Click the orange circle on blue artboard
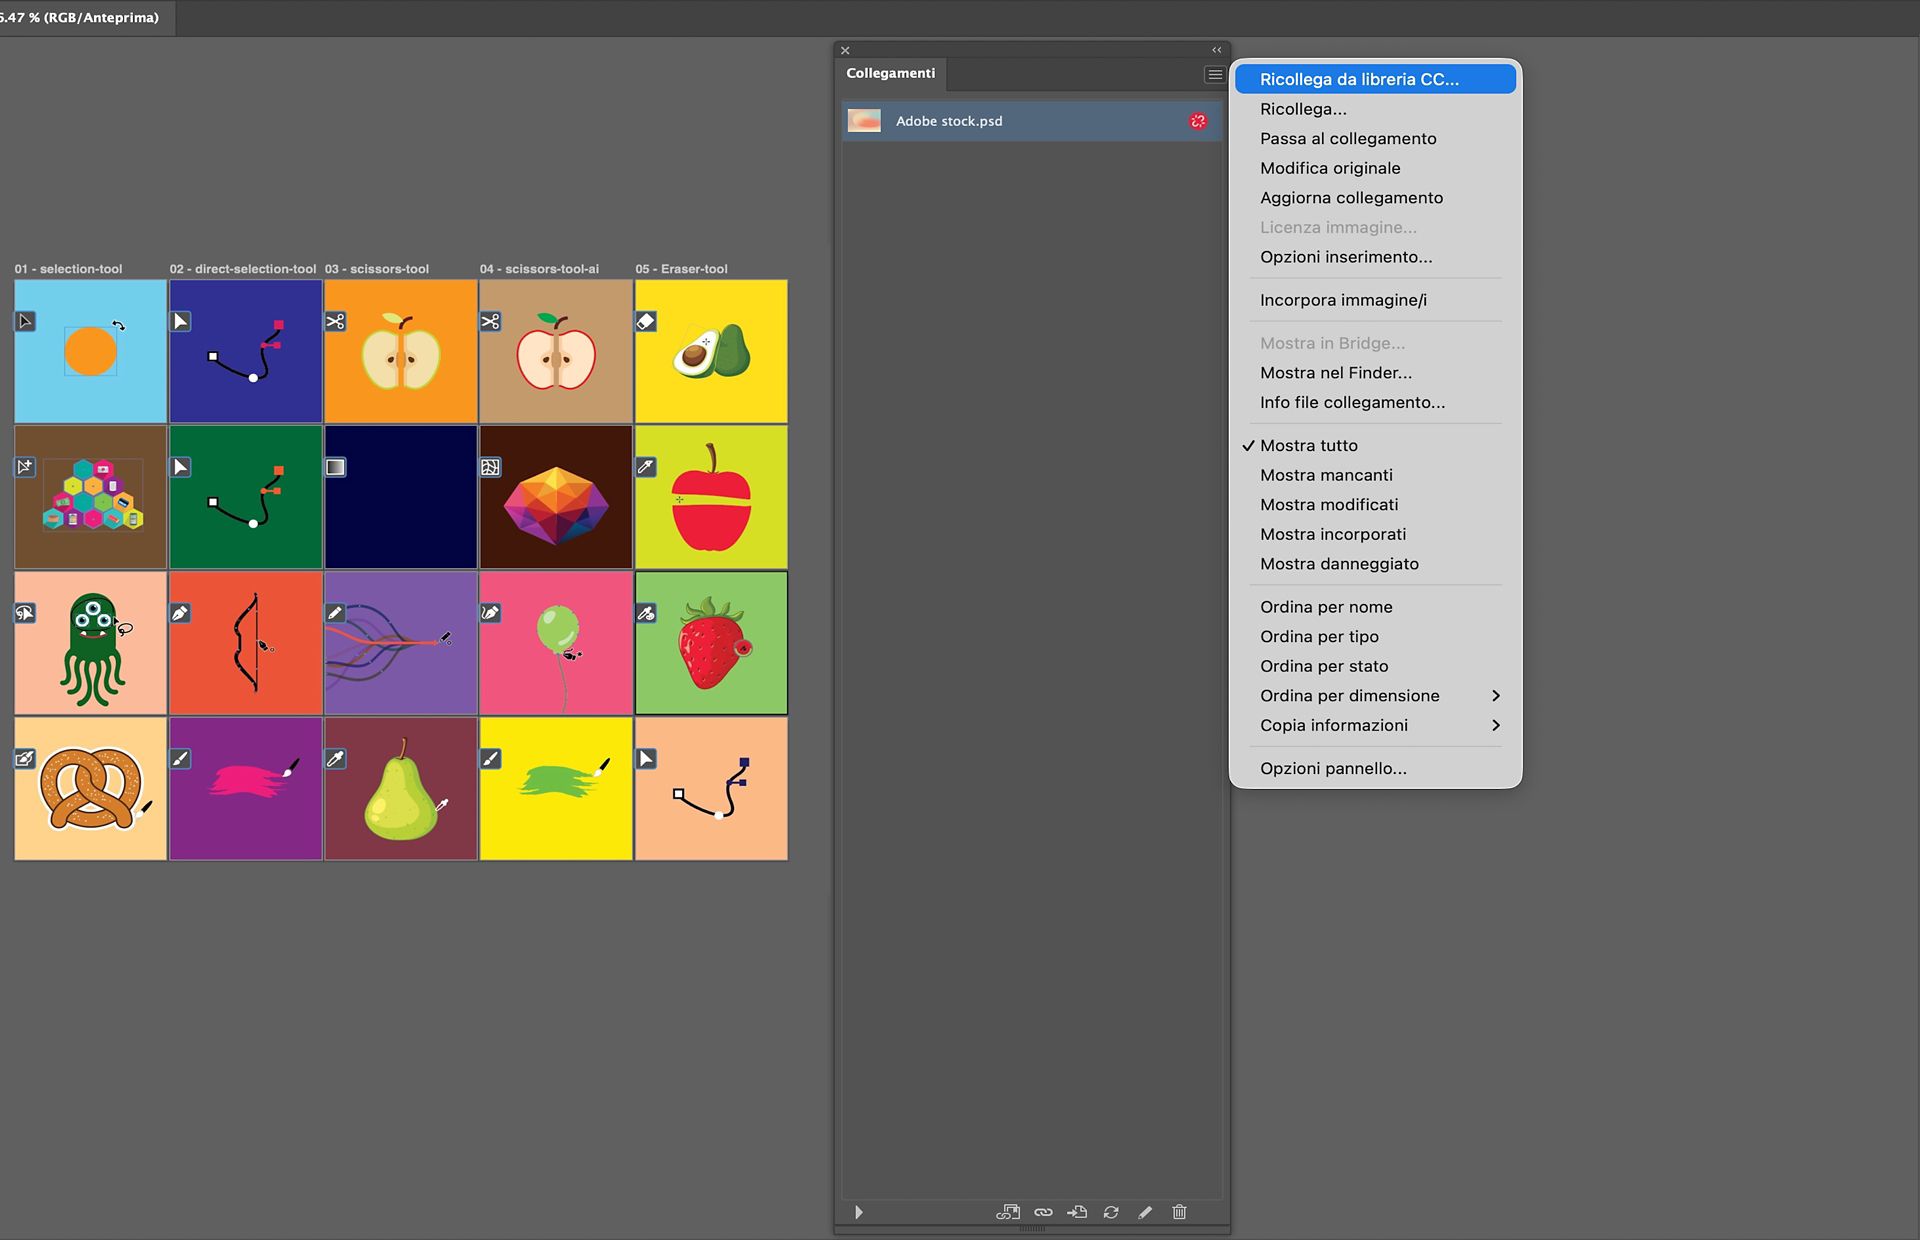Image resolution: width=1920 pixels, height=1240 pixels. [x=90, y=352]
